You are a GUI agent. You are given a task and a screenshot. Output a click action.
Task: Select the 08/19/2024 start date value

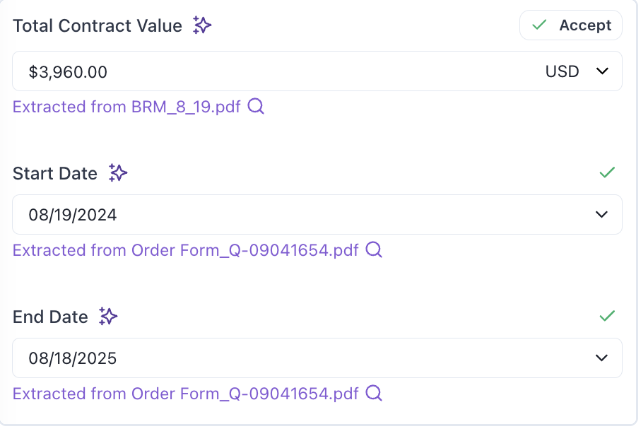66,215
